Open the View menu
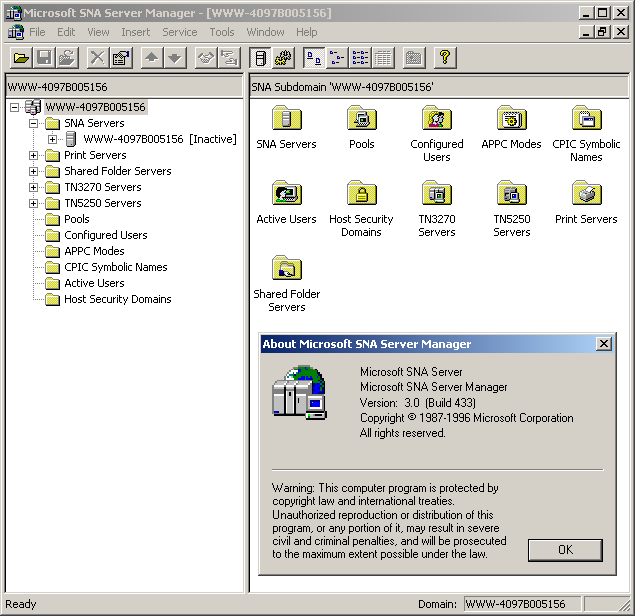The image size is (635, 616). tap(98, 32)
